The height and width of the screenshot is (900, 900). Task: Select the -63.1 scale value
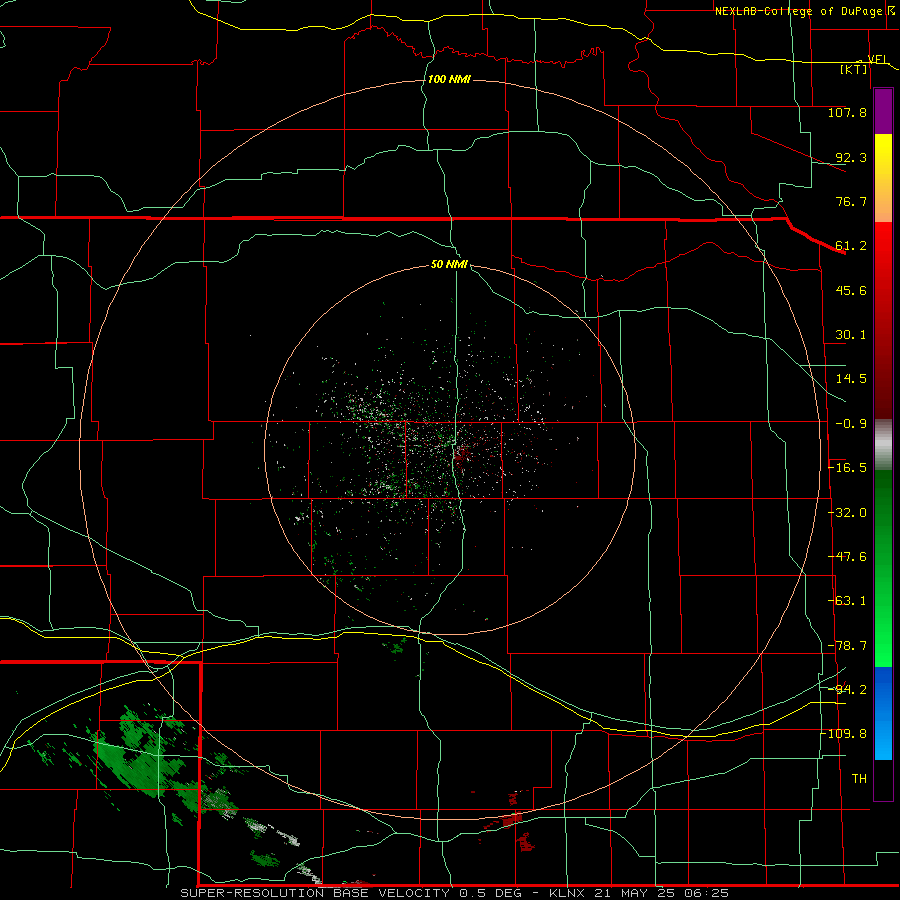pos(847,601)
